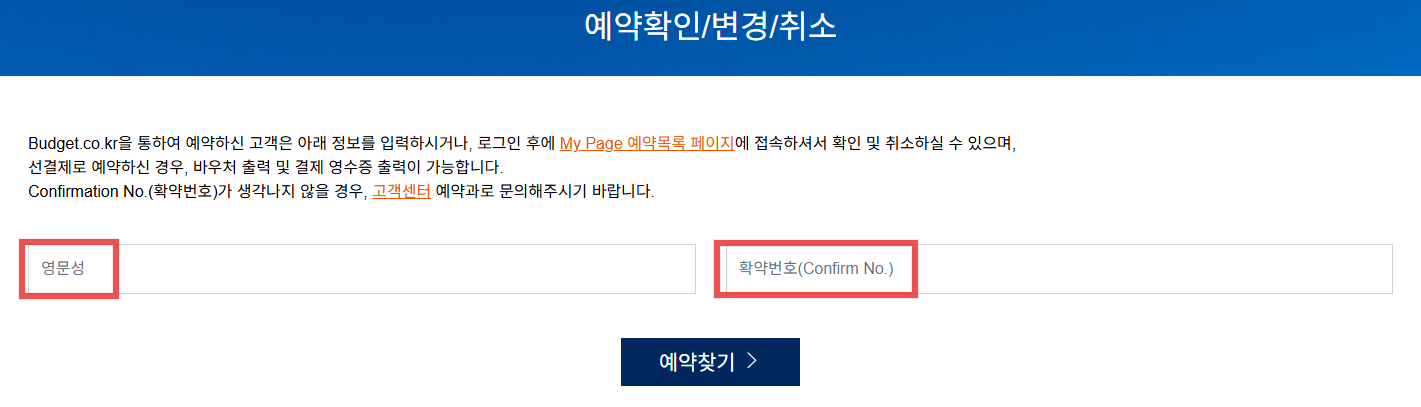The width and height of the screenshot is (1421, 407).
Task: Click the 예약확인/변경/취소 page heading
Action: pyautogui.click(x=710, y=27)
